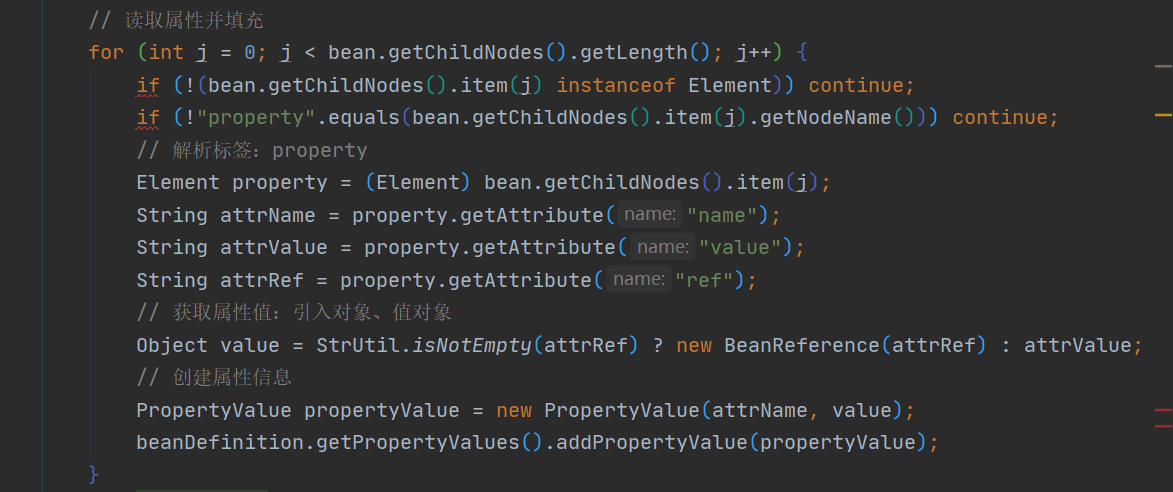Click the "ref" string literal argument
Screen dimensions: 1173x492
[705, 280]
